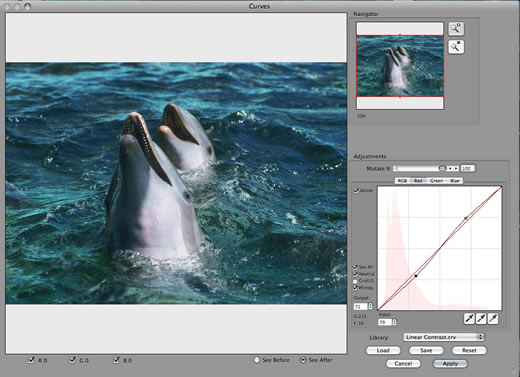Enable the Grid10 checkbox
The image size is (520, 377).
tap(355, 281)
